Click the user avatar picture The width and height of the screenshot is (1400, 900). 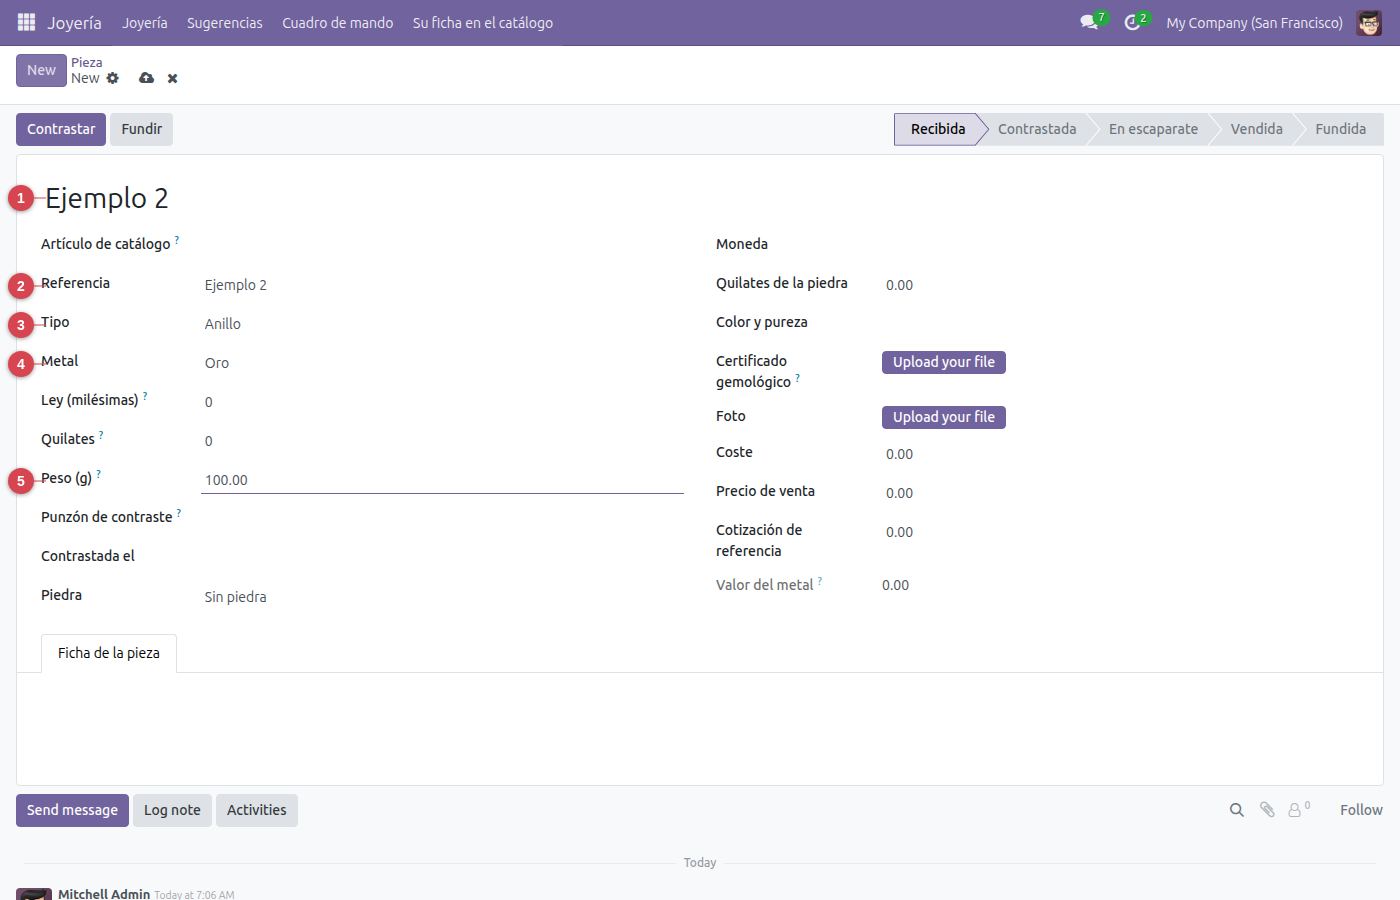[1369, 22]
